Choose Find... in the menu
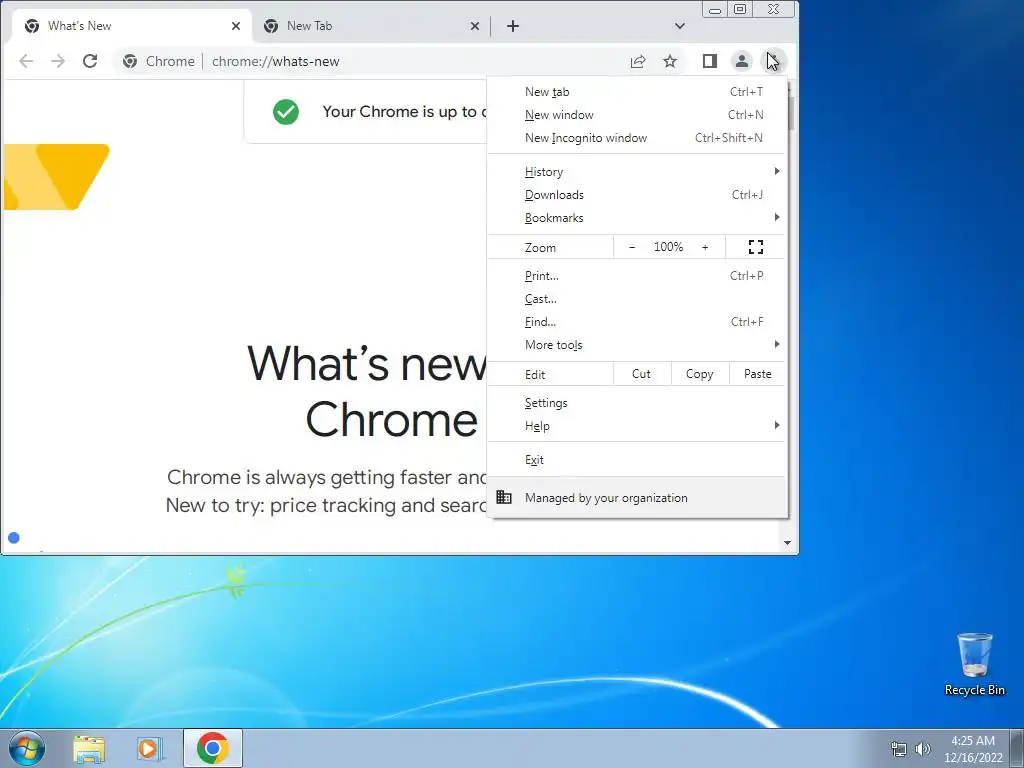Screen dimensions: 1024x768 point(637,321)
